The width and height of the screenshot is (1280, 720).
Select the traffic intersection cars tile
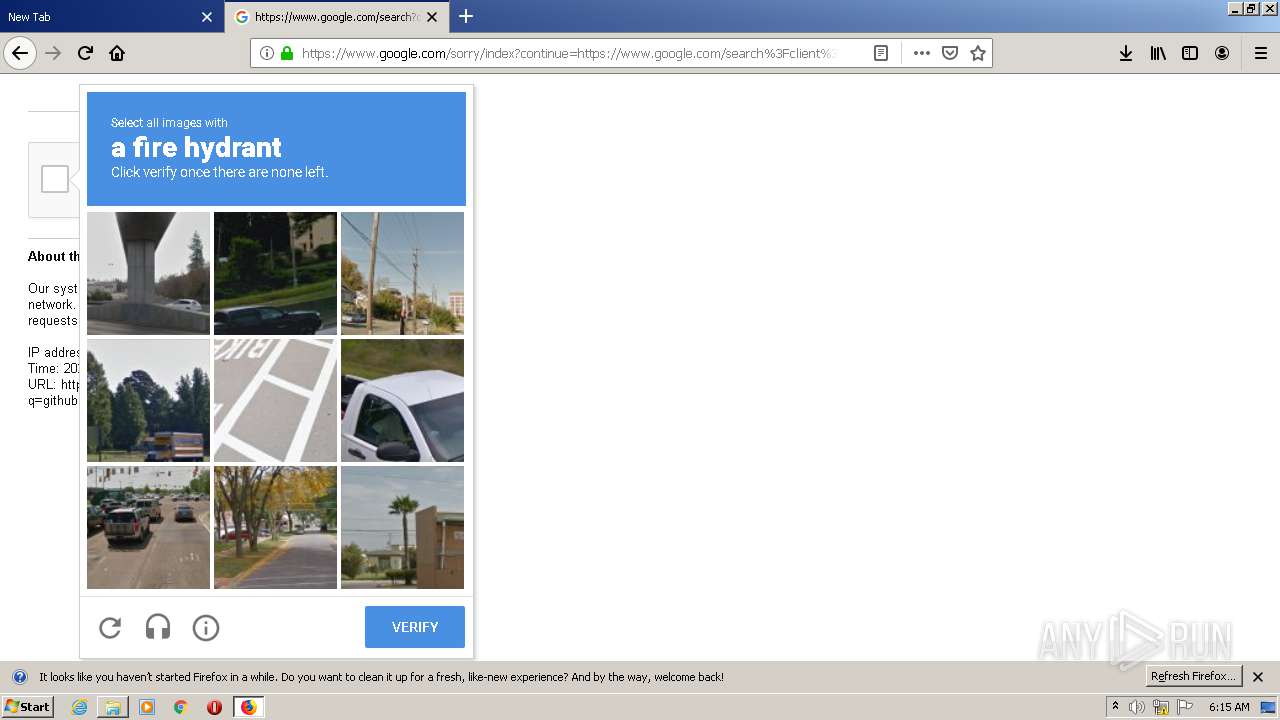[x=148, y=527]
